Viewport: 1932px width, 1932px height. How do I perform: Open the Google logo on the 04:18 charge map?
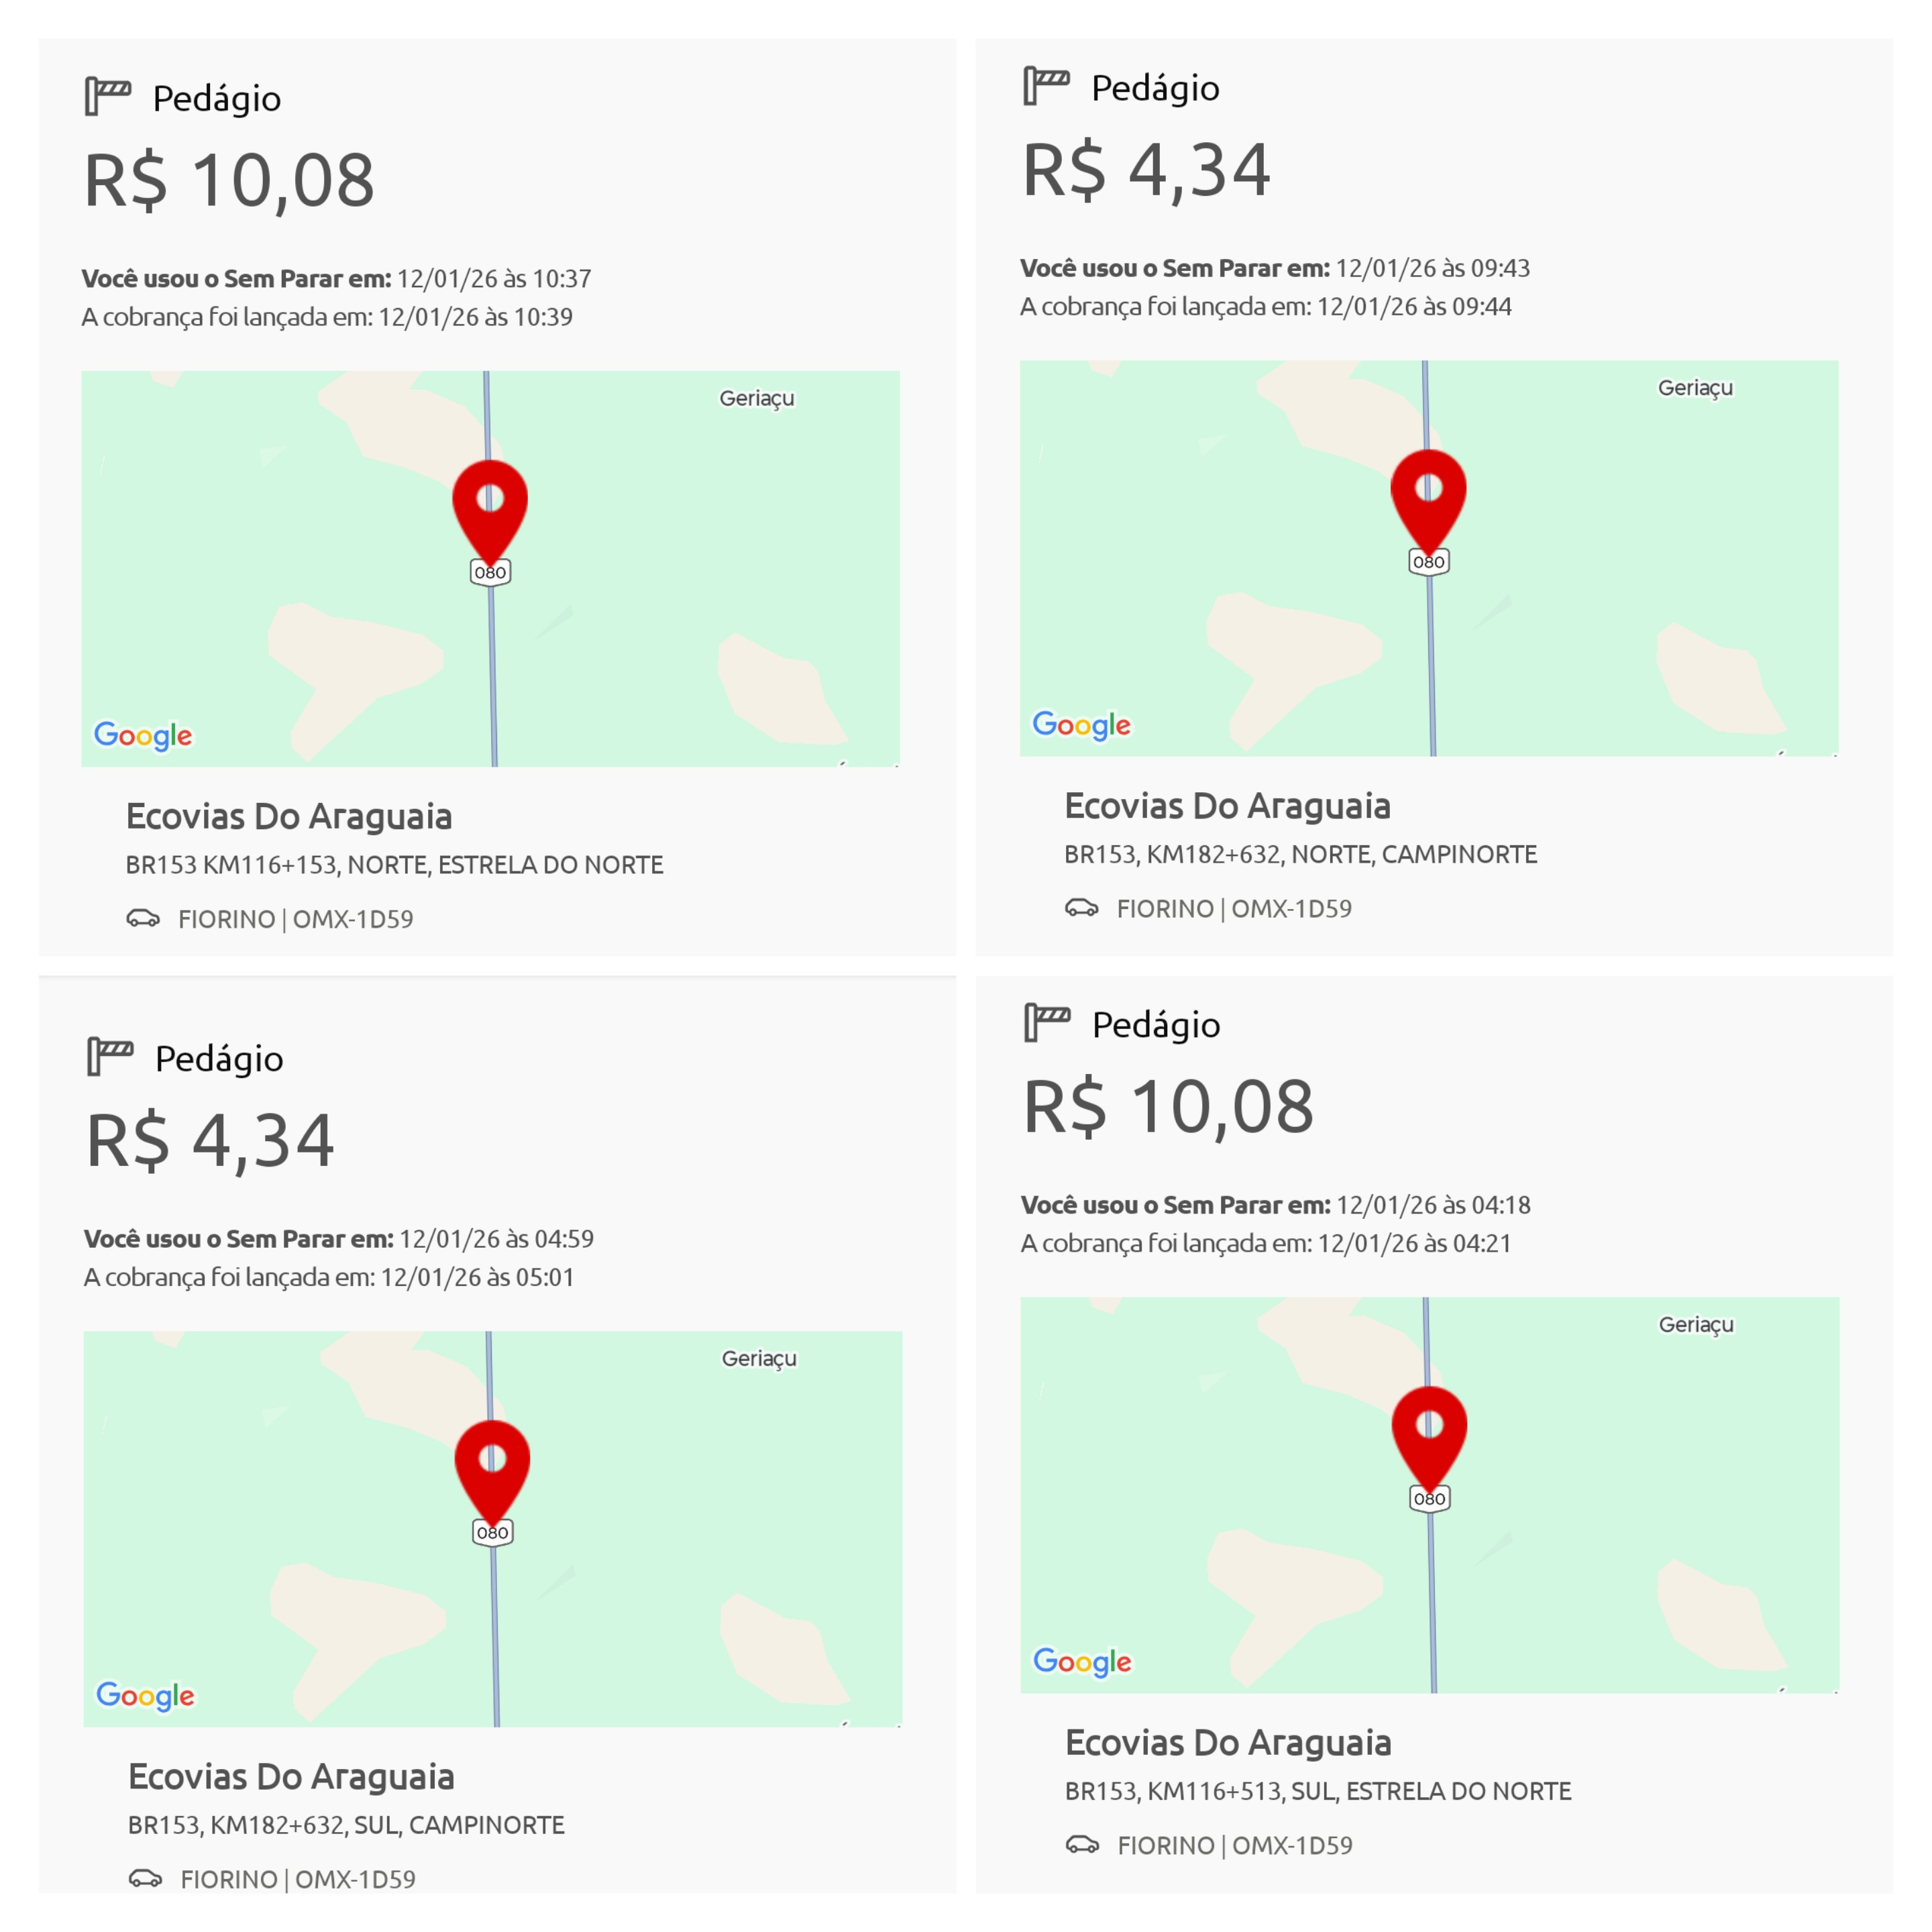click(1082, 1661)
